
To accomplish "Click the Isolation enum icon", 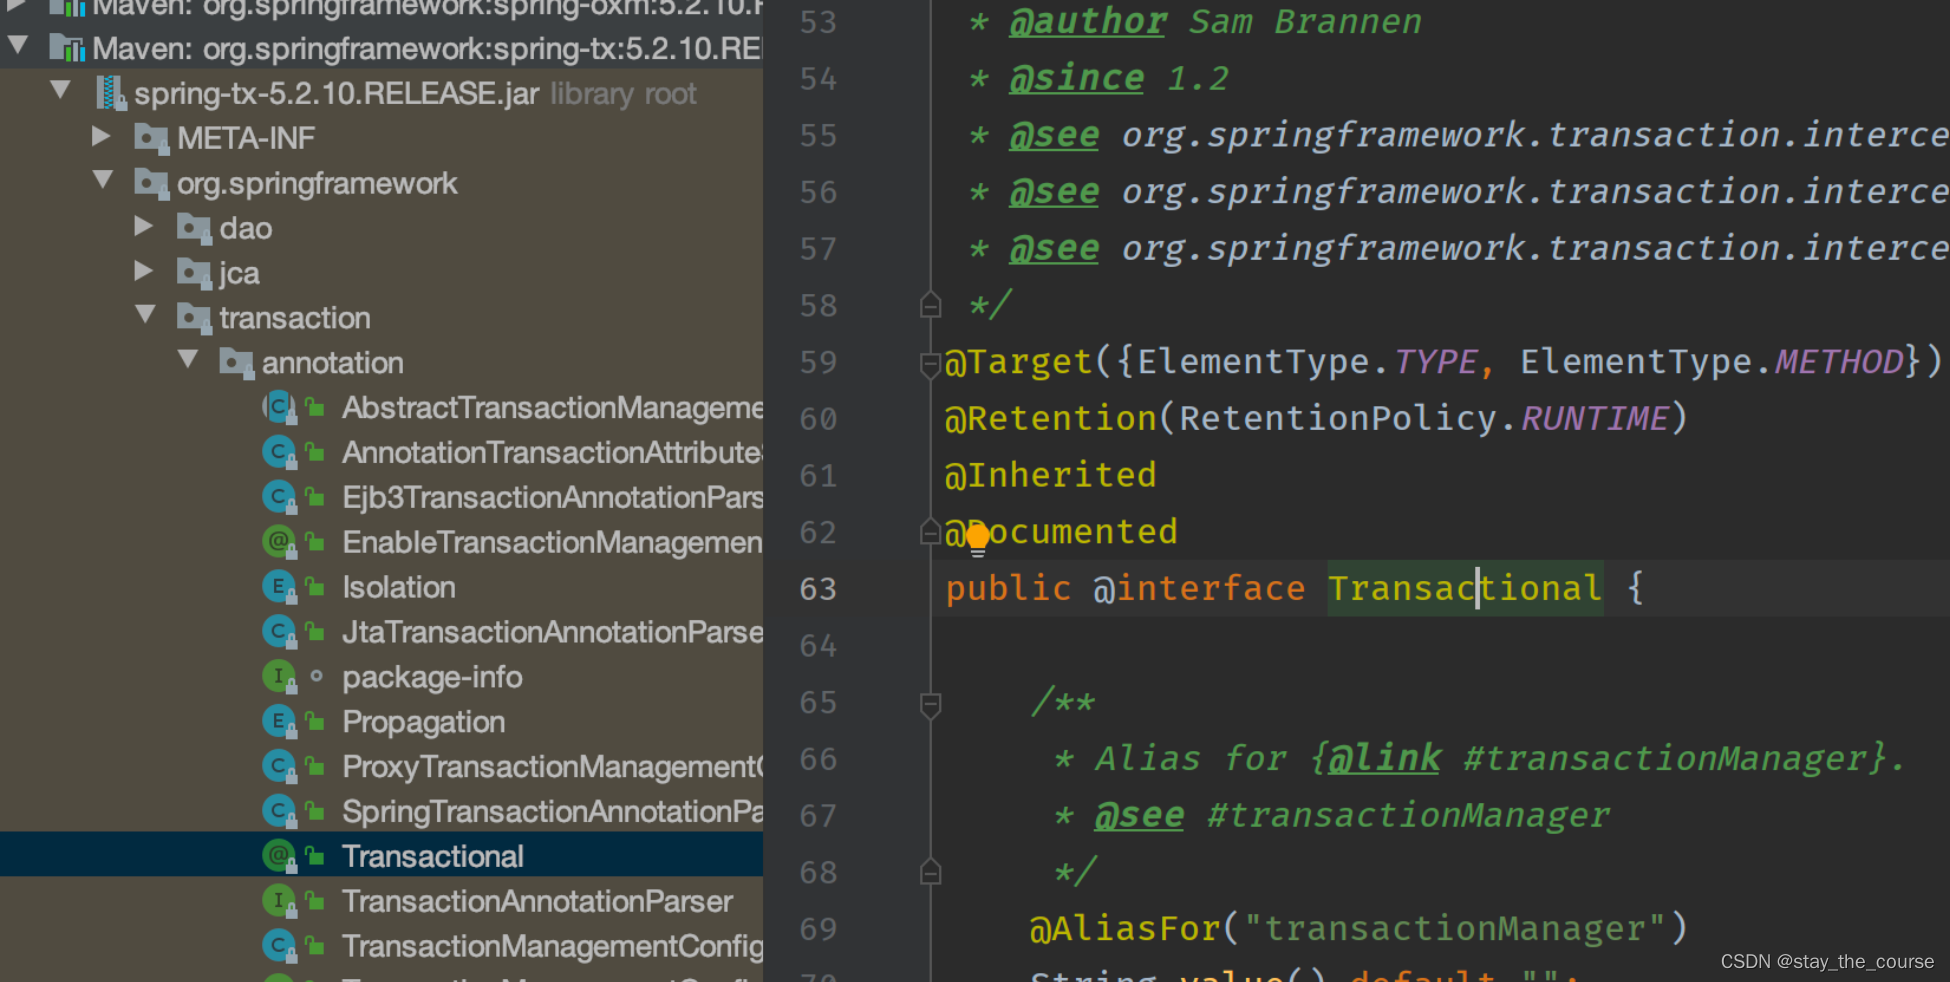I will pos(280,587).
